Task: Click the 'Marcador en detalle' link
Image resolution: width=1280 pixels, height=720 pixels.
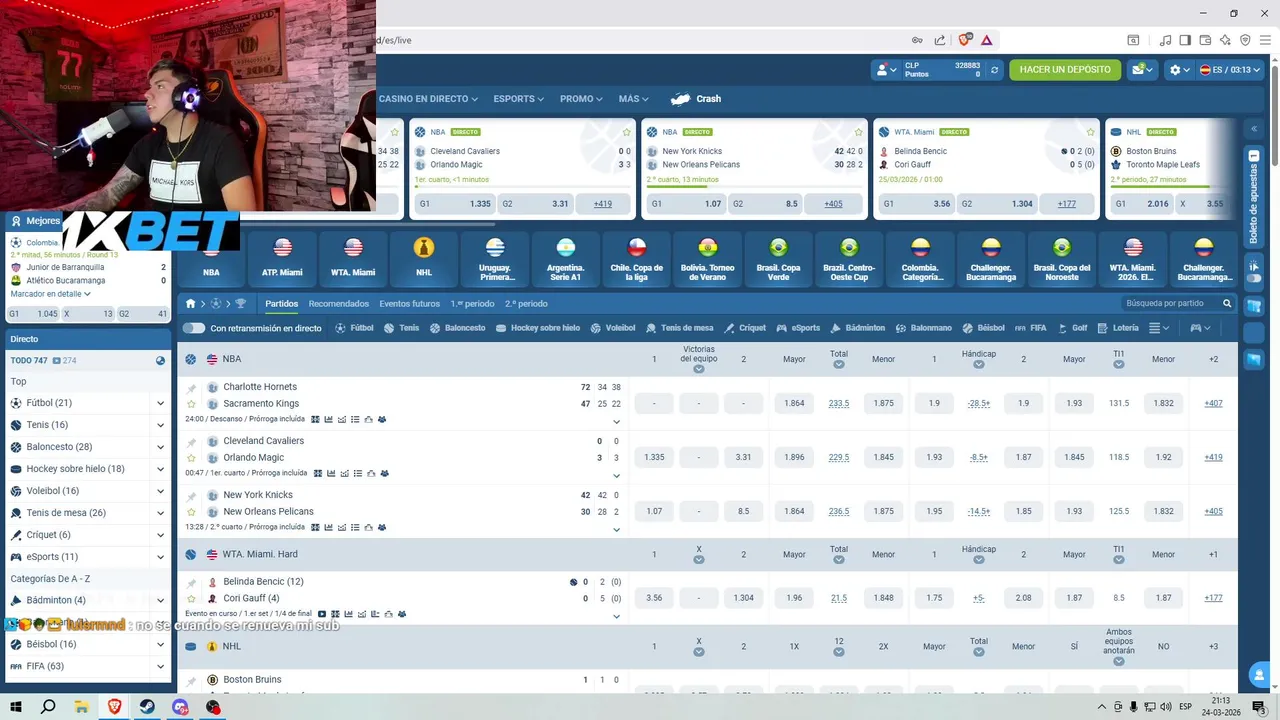Action: [x=50, y=294]
